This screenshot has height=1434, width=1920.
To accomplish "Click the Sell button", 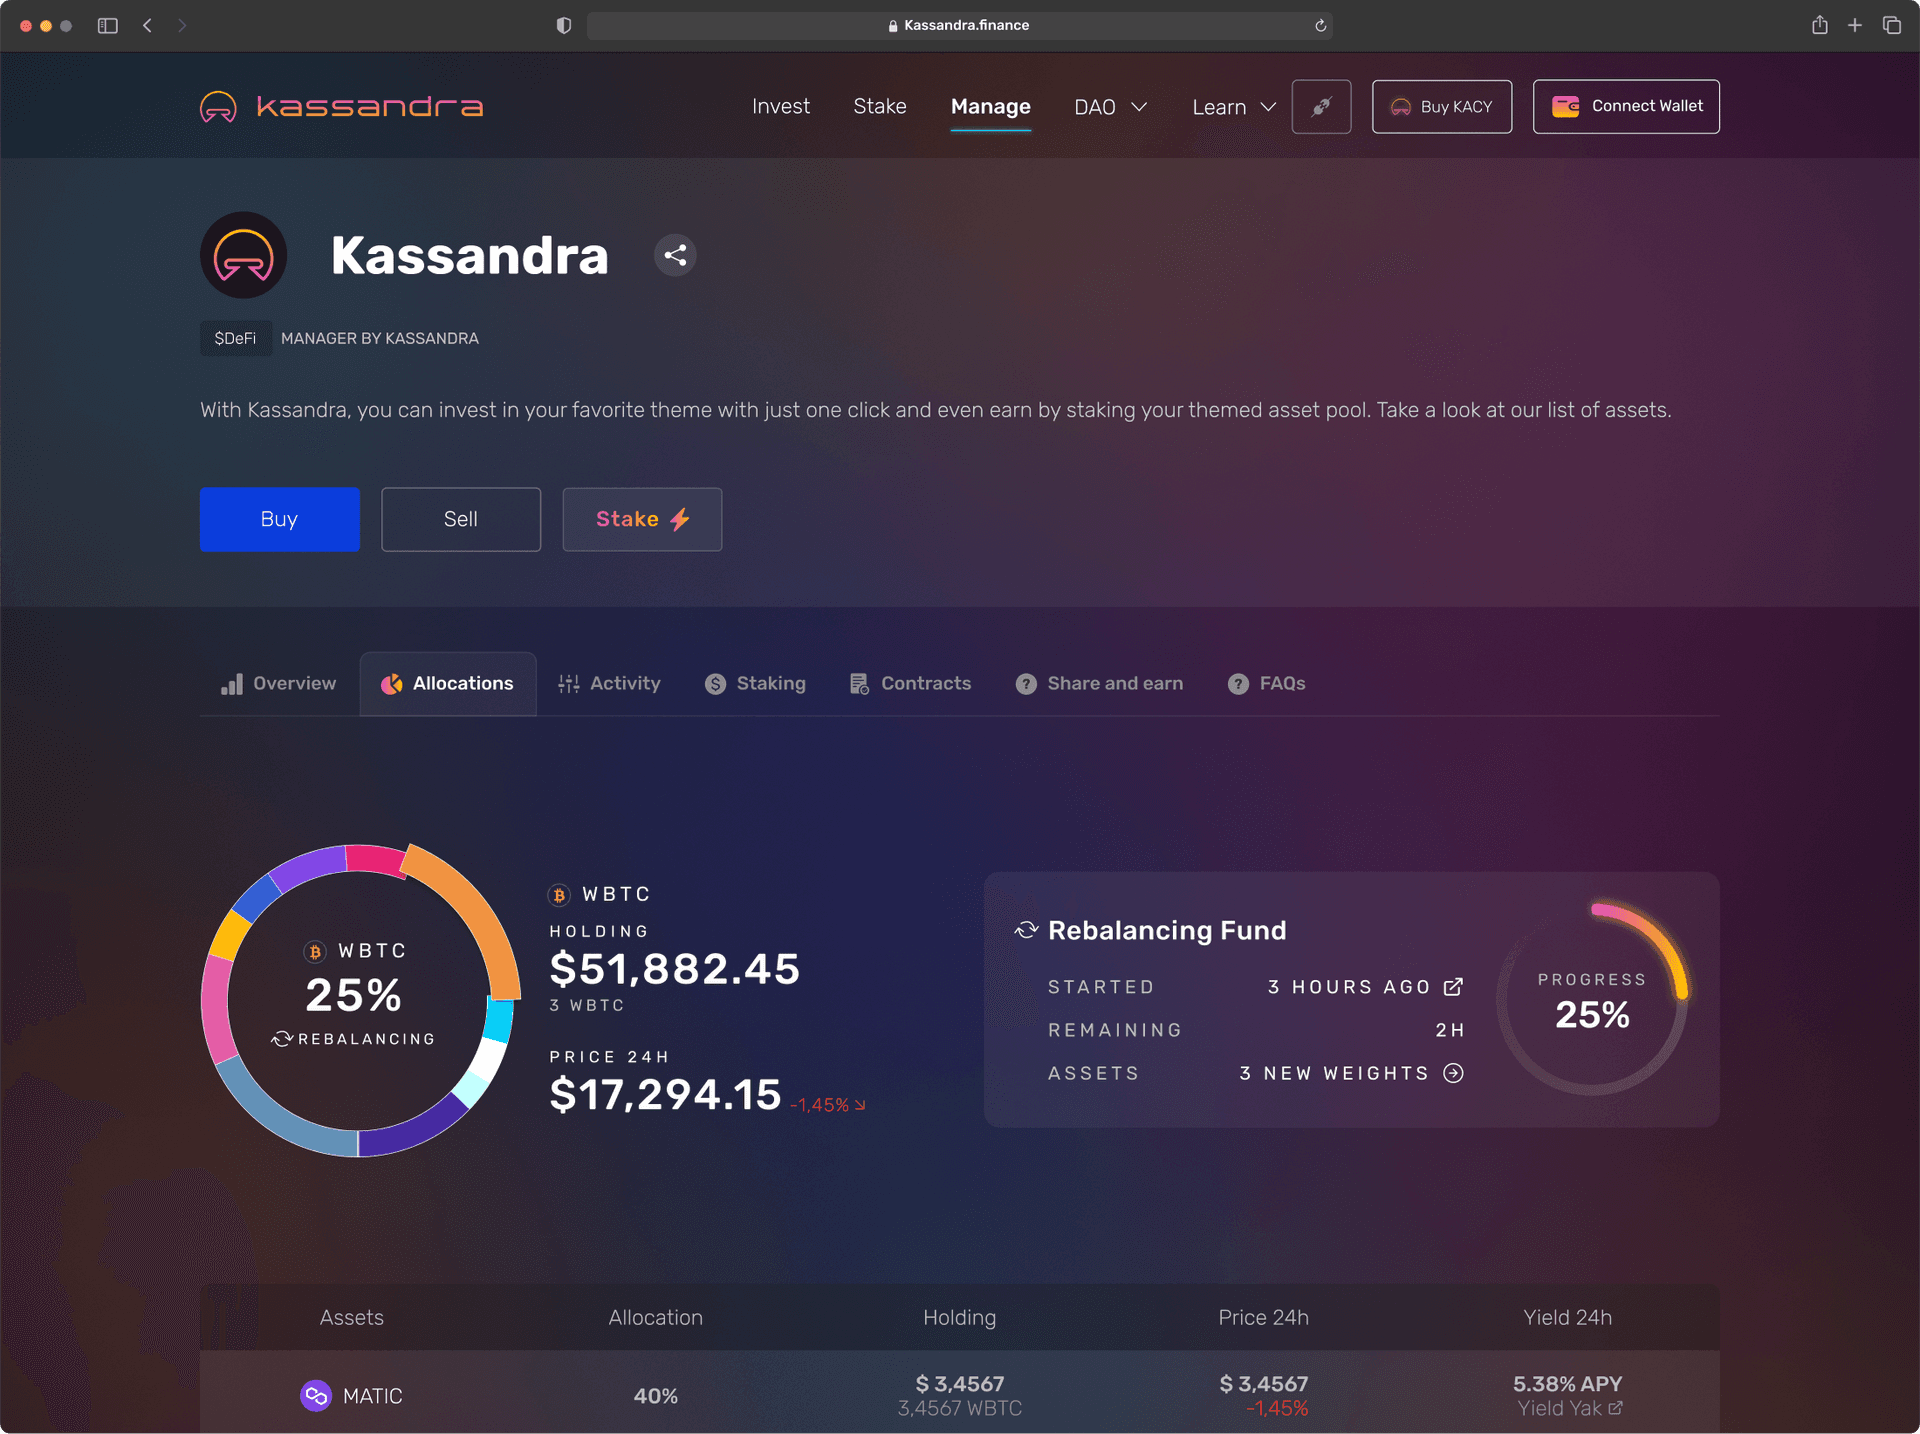I will 461,519.
